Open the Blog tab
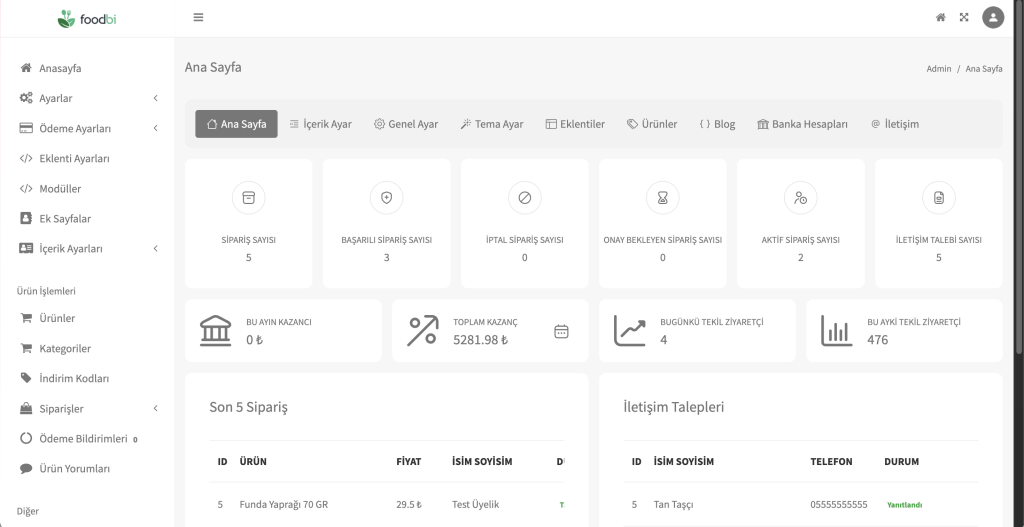Viewport: 1024px width, 527px height. 717,123
